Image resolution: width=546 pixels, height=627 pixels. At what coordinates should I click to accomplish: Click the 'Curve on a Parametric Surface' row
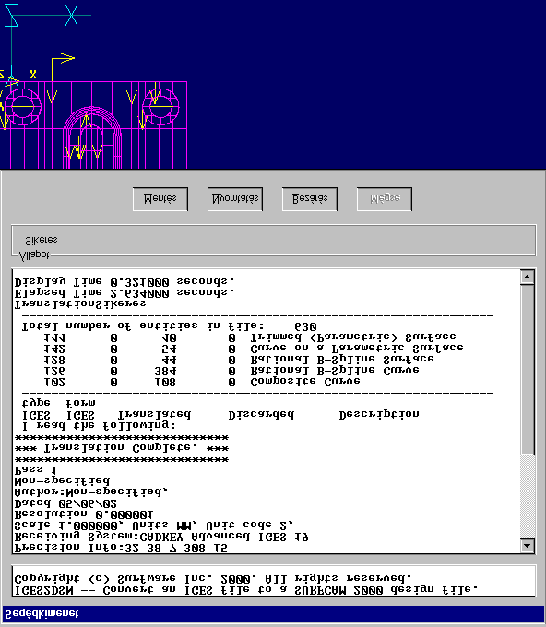tap(253, 349)
